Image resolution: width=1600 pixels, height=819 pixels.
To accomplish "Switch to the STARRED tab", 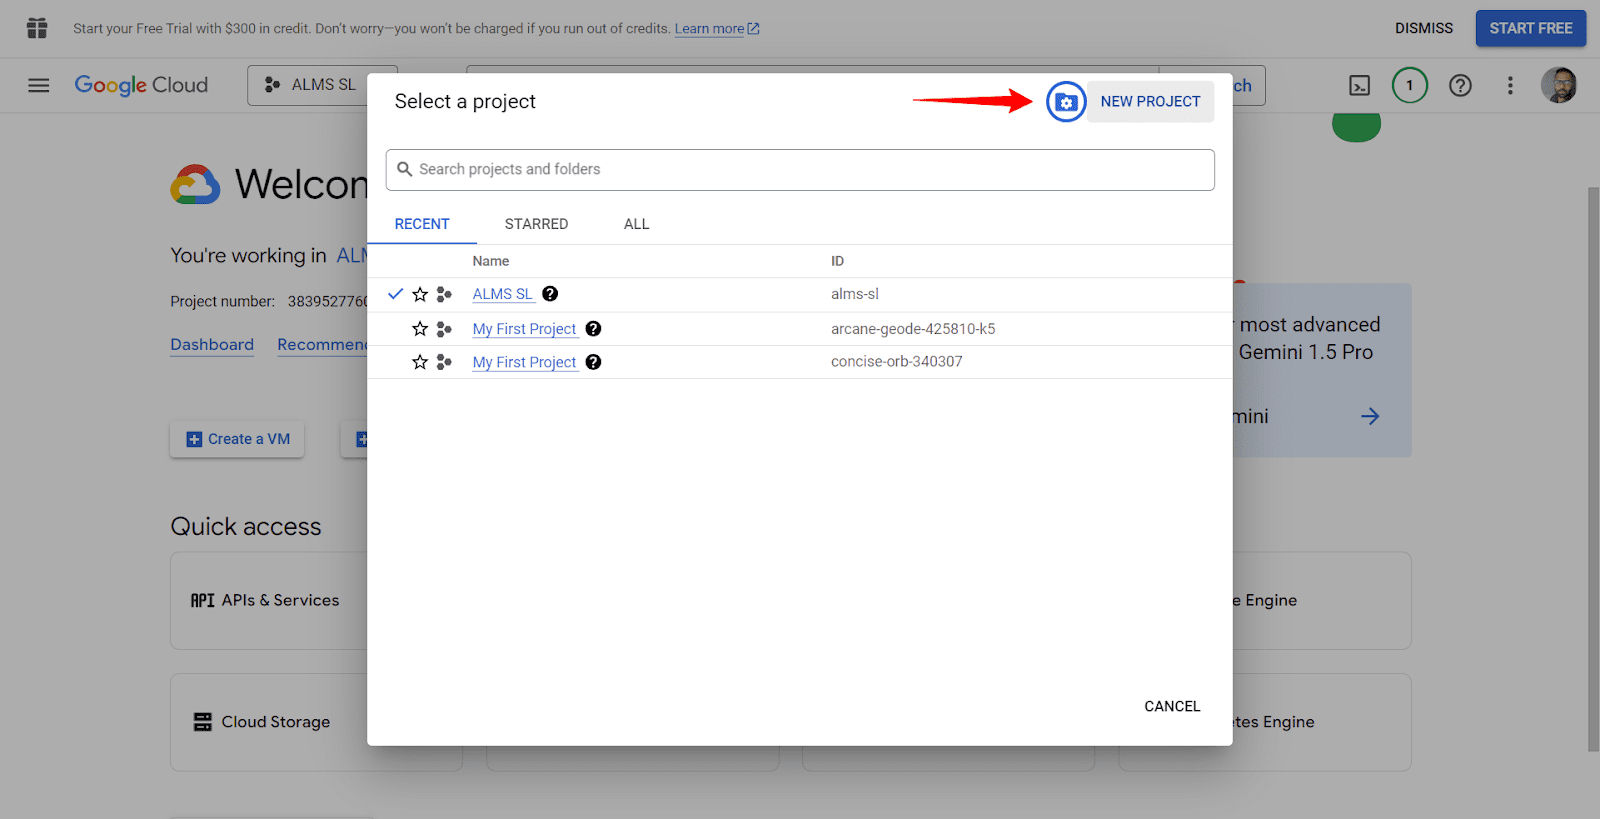I will (536, 224).
